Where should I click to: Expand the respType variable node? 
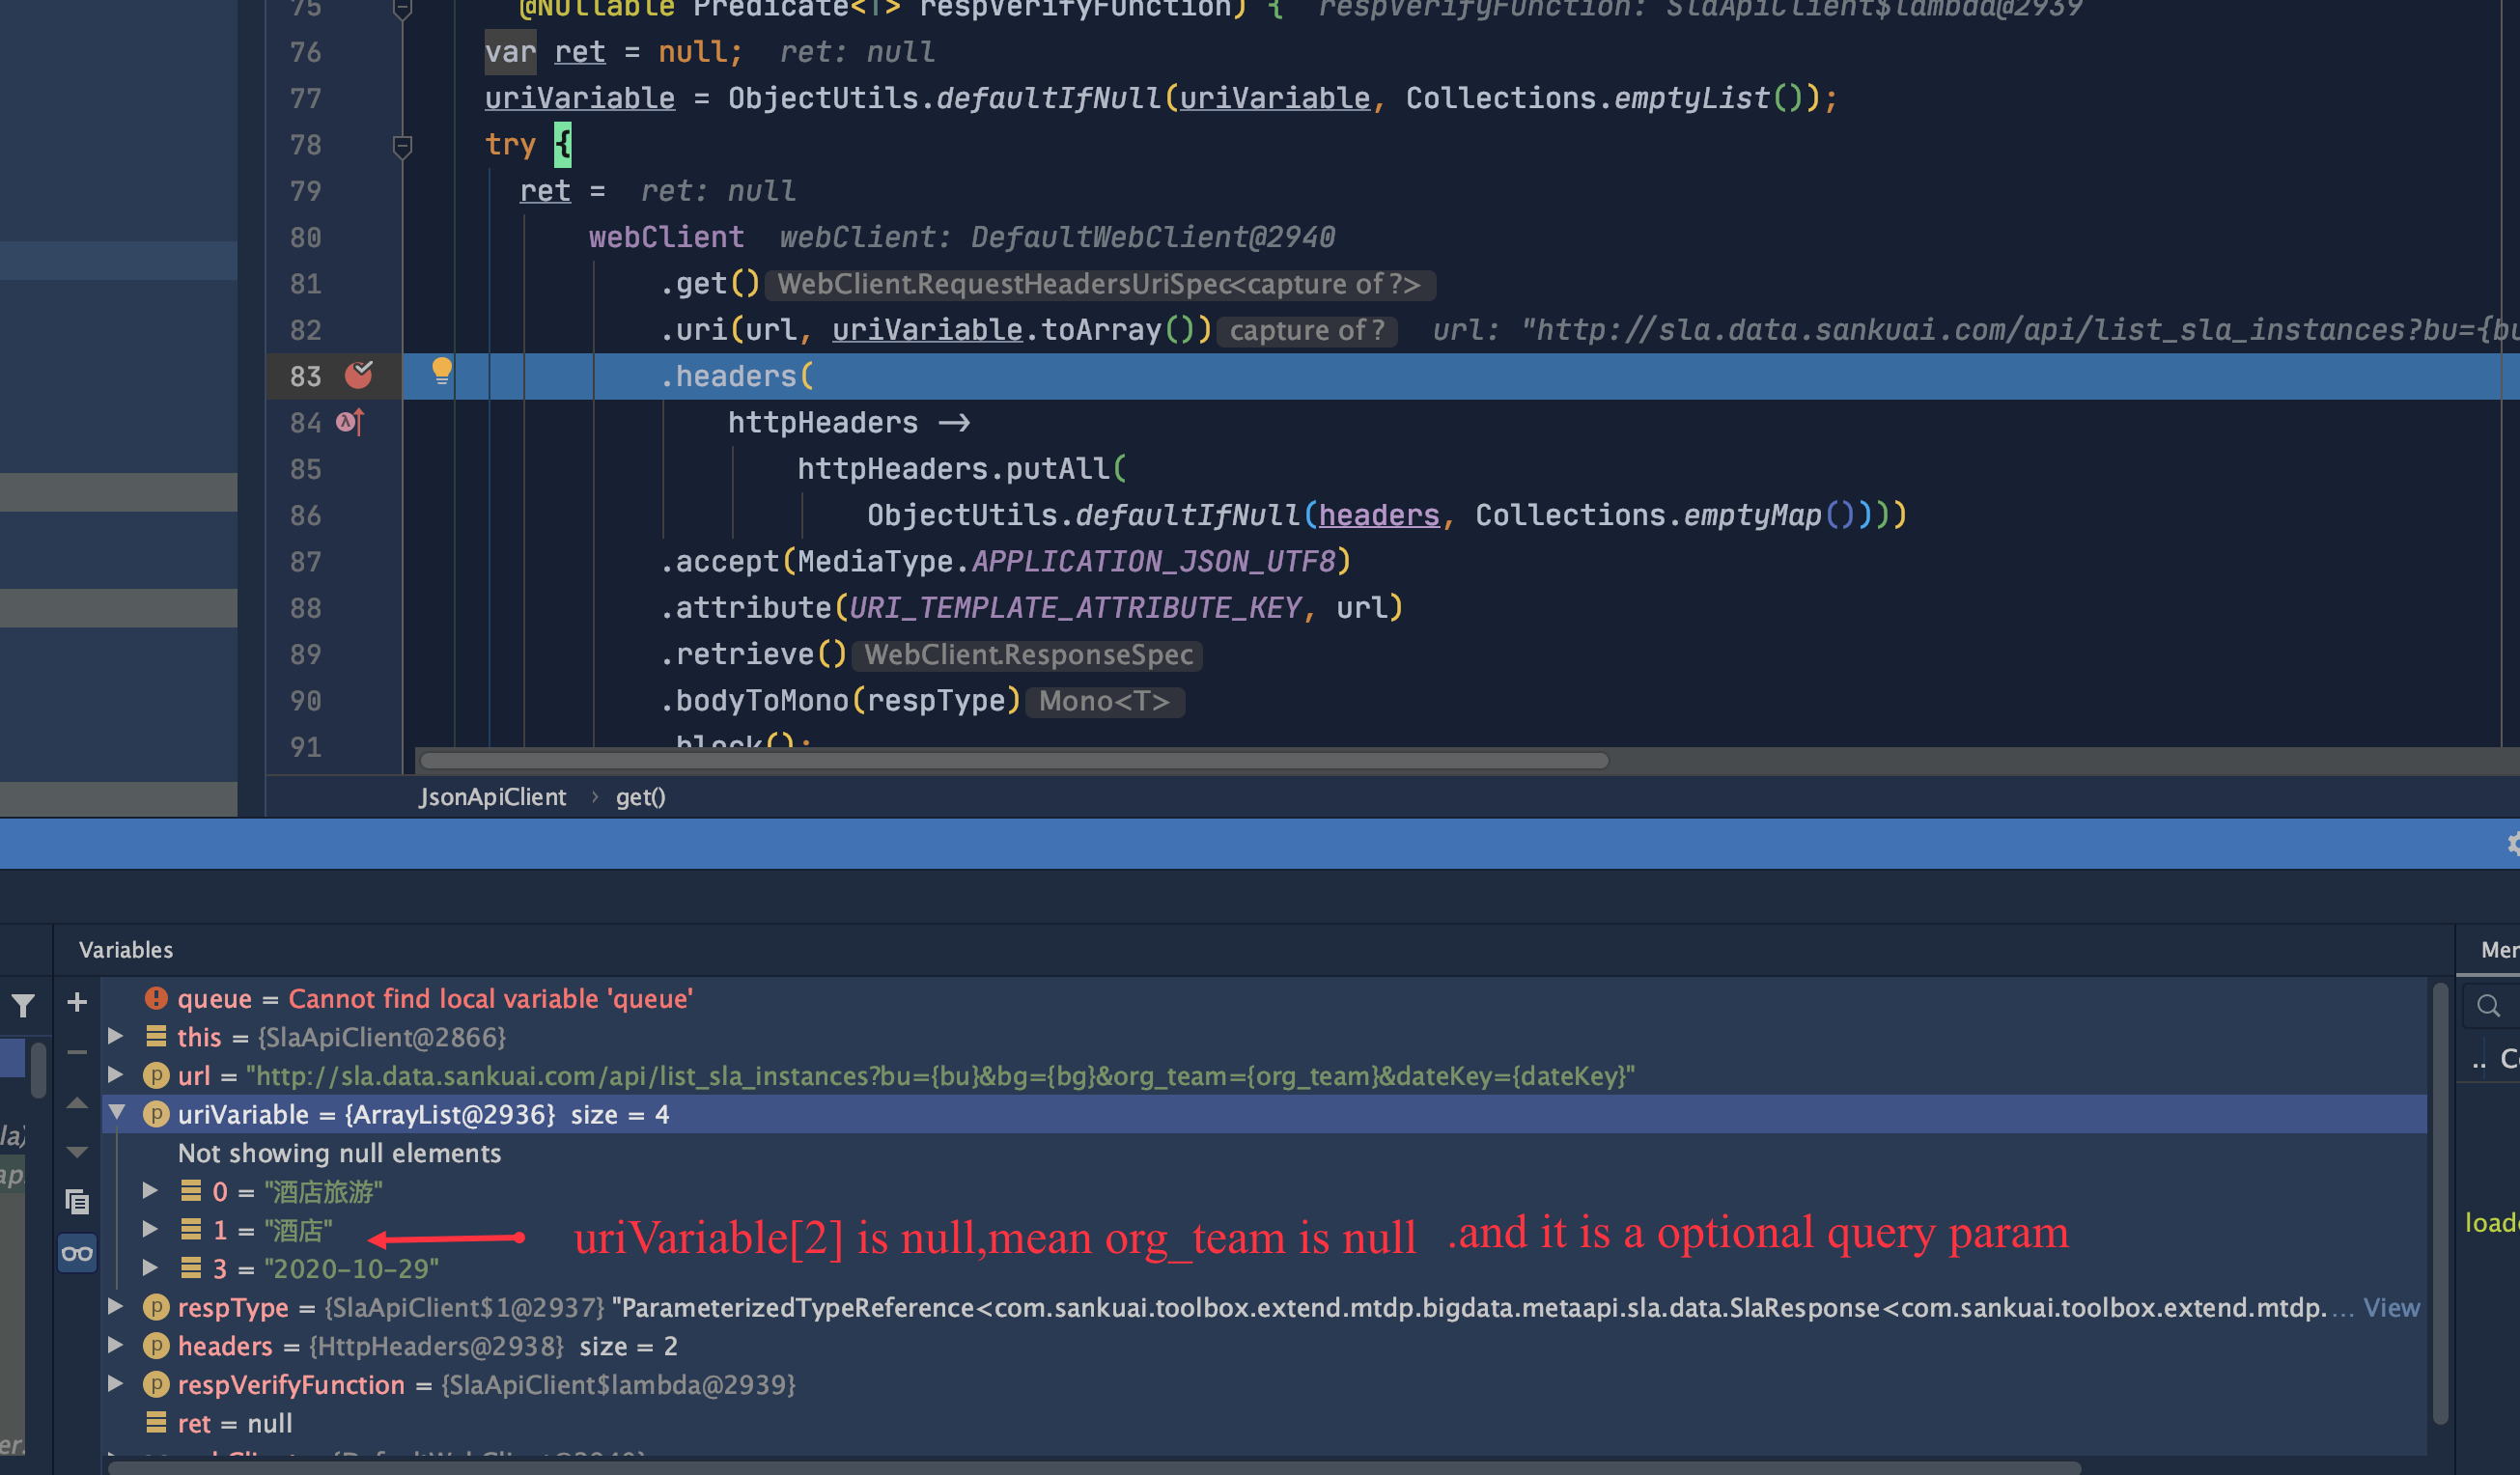point(115,1306)
